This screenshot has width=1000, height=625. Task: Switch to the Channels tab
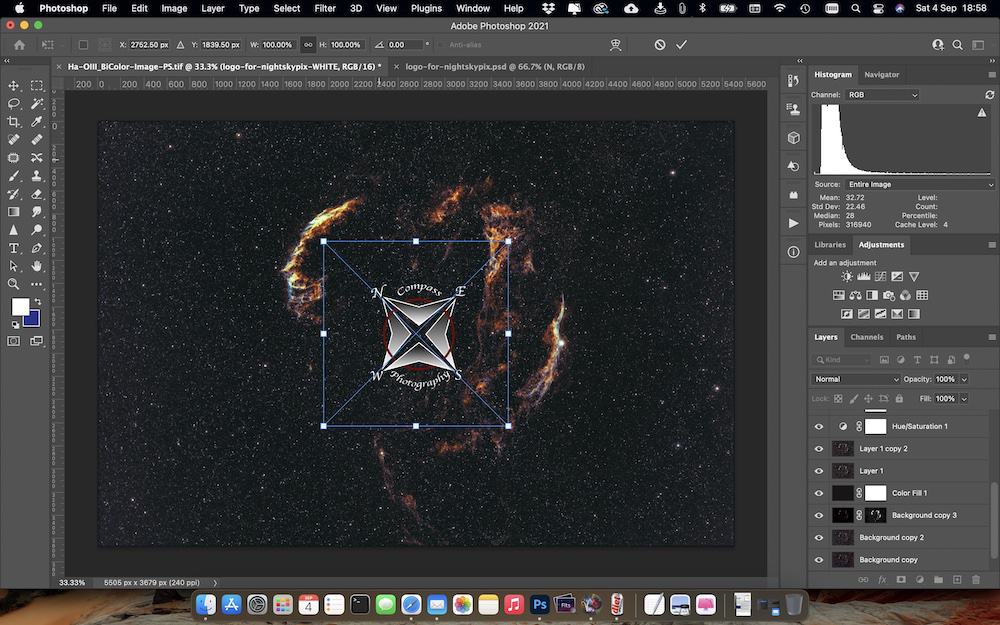coord(867,337)
